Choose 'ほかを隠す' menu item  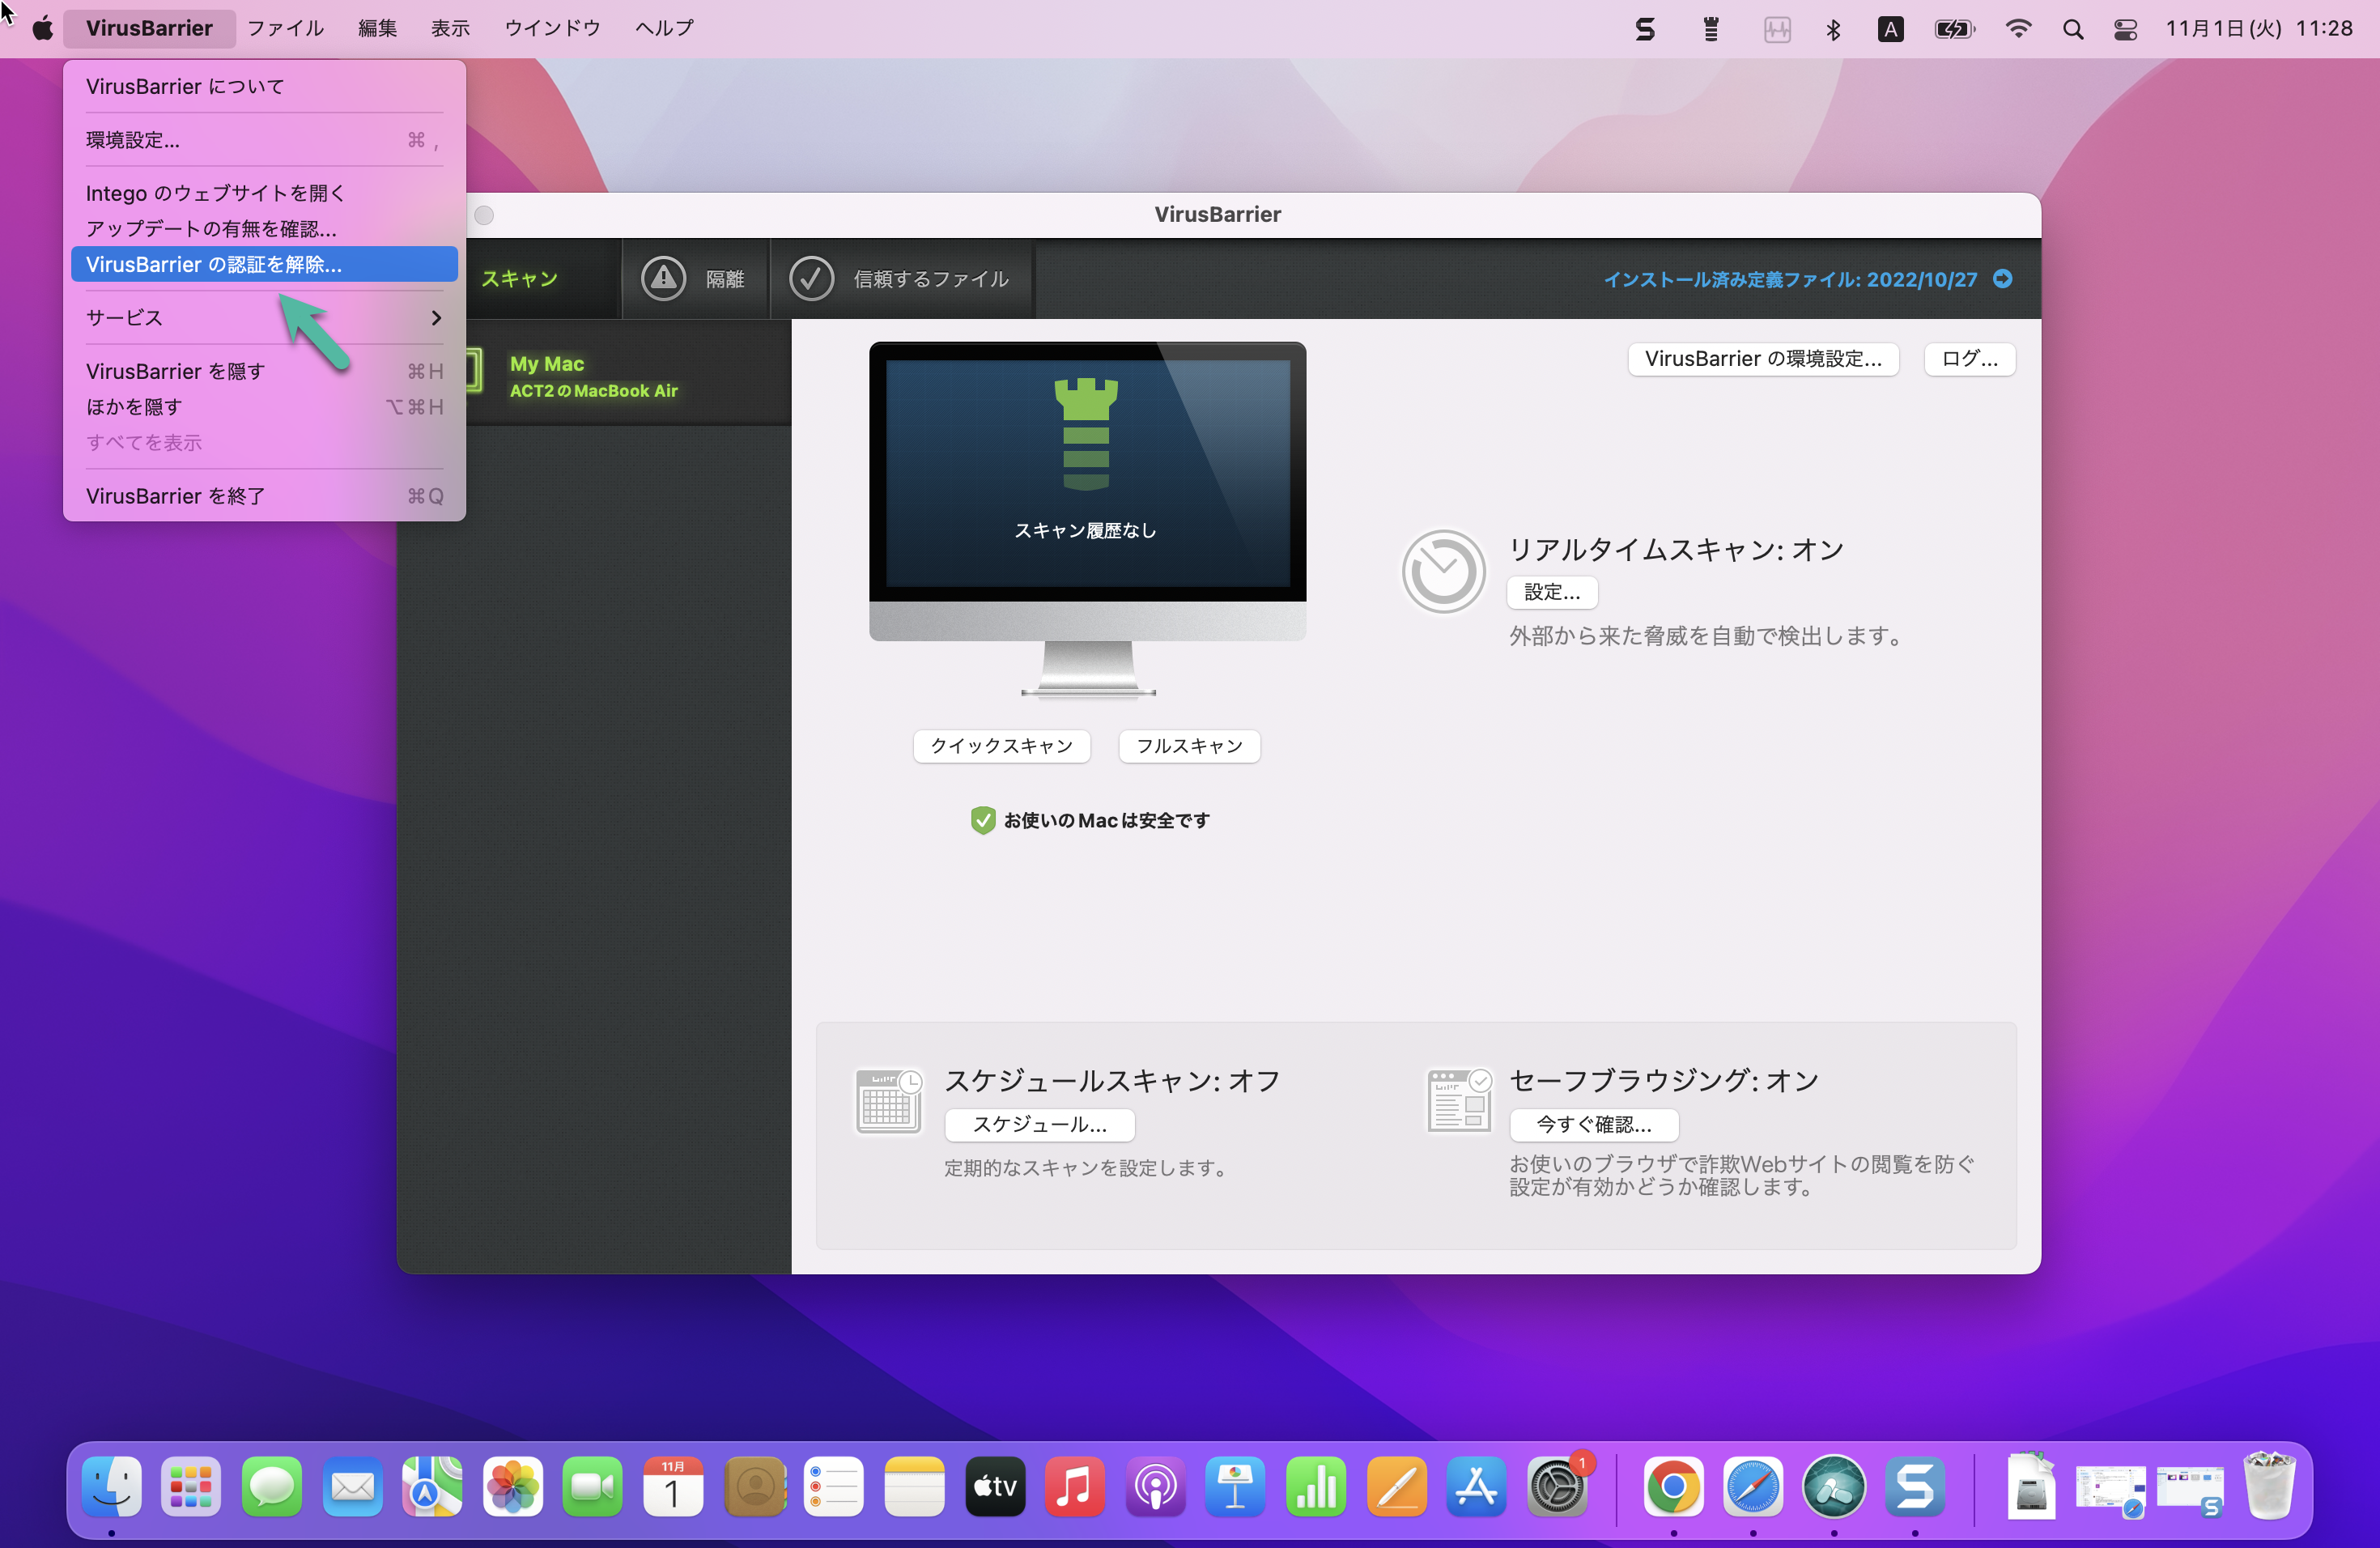(x=264, y=407)
